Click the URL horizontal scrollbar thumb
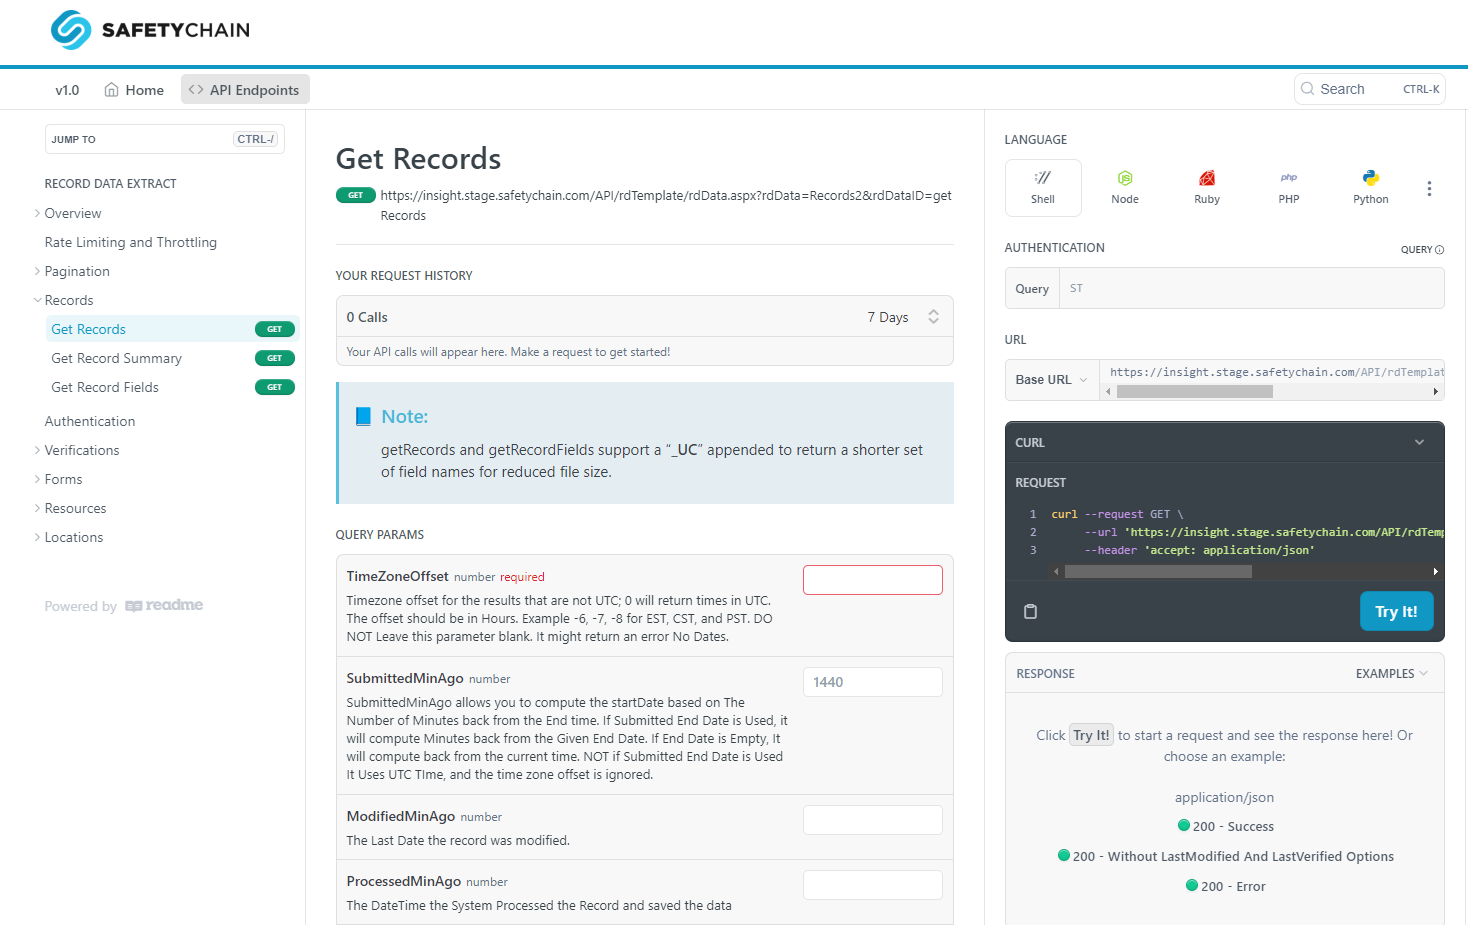The height and width of the screenshot is (925, 1468). (1195, 392)
